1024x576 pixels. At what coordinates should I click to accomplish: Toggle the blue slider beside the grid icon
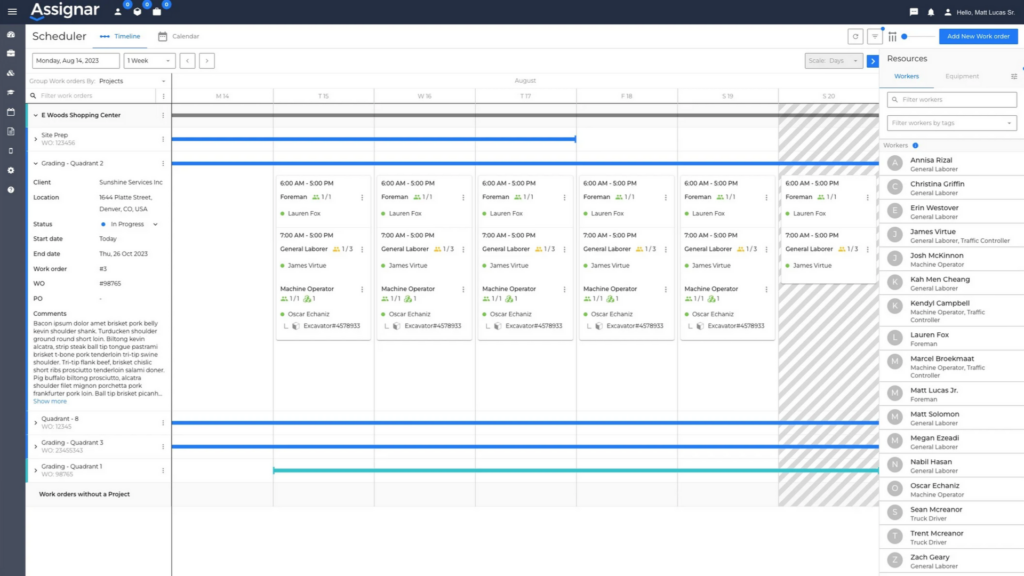(x=903, y=34)
